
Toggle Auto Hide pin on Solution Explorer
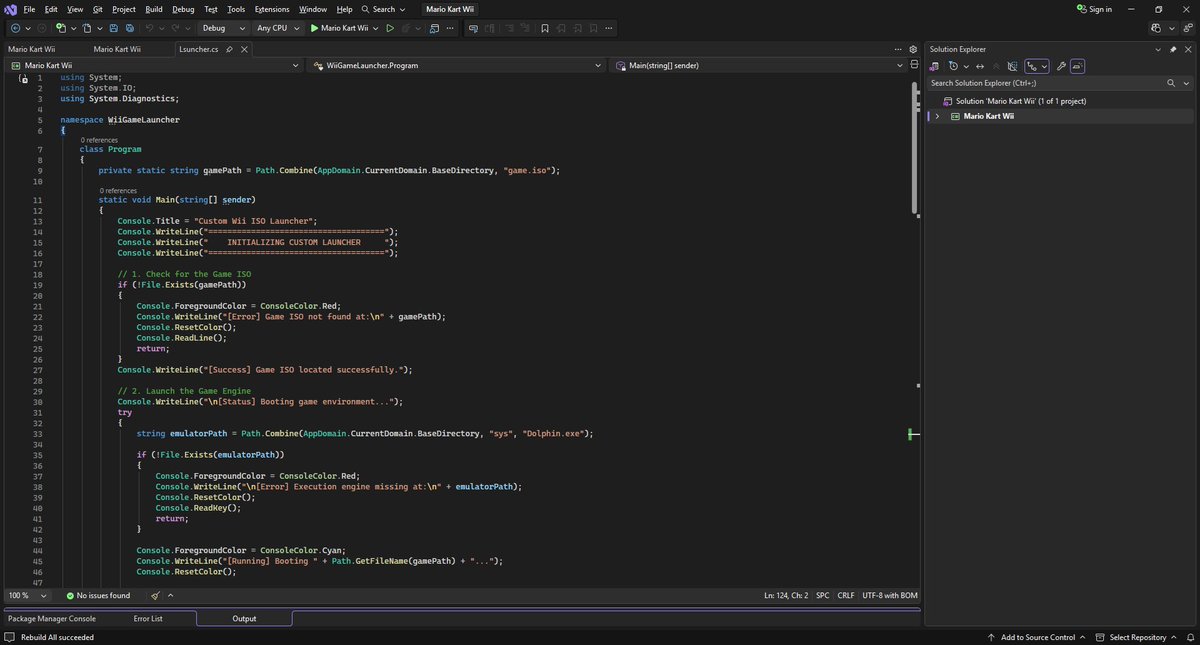[1173, 49]
